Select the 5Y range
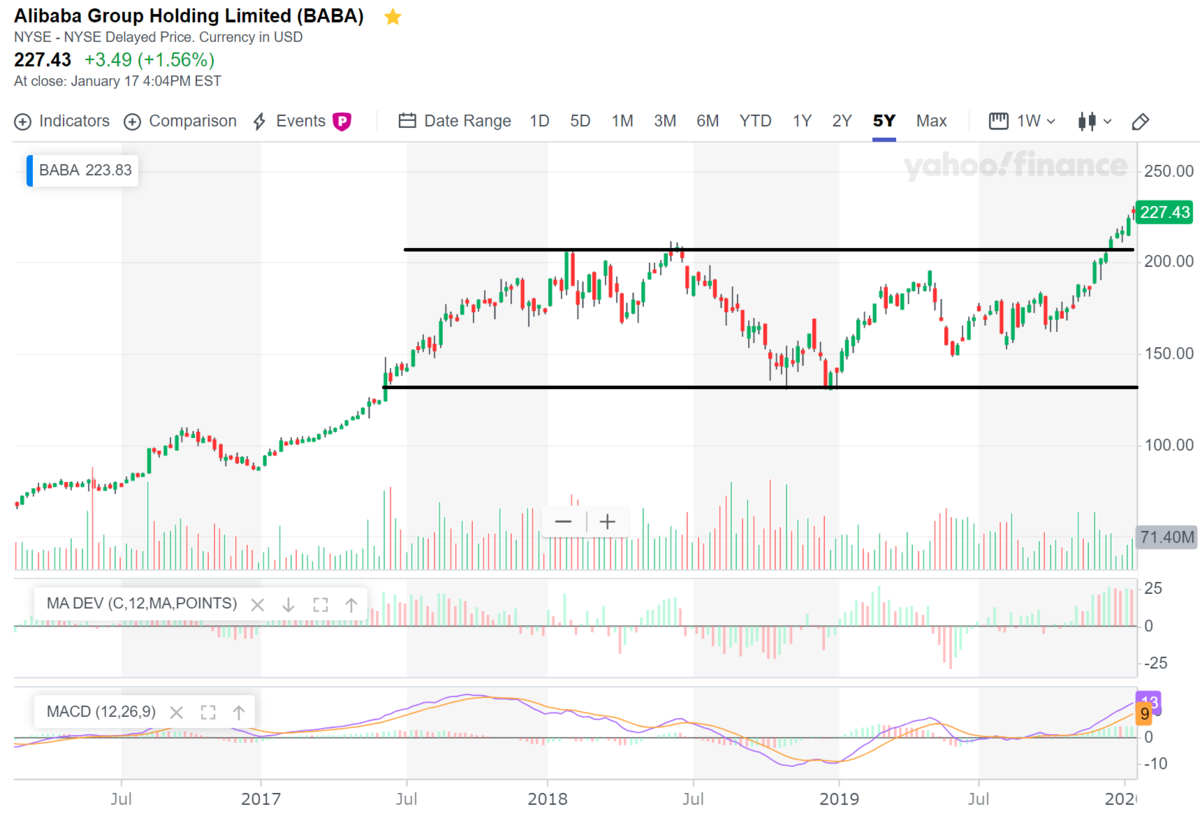Screen dimensions: 1200x823 click(x=884, y=121)
